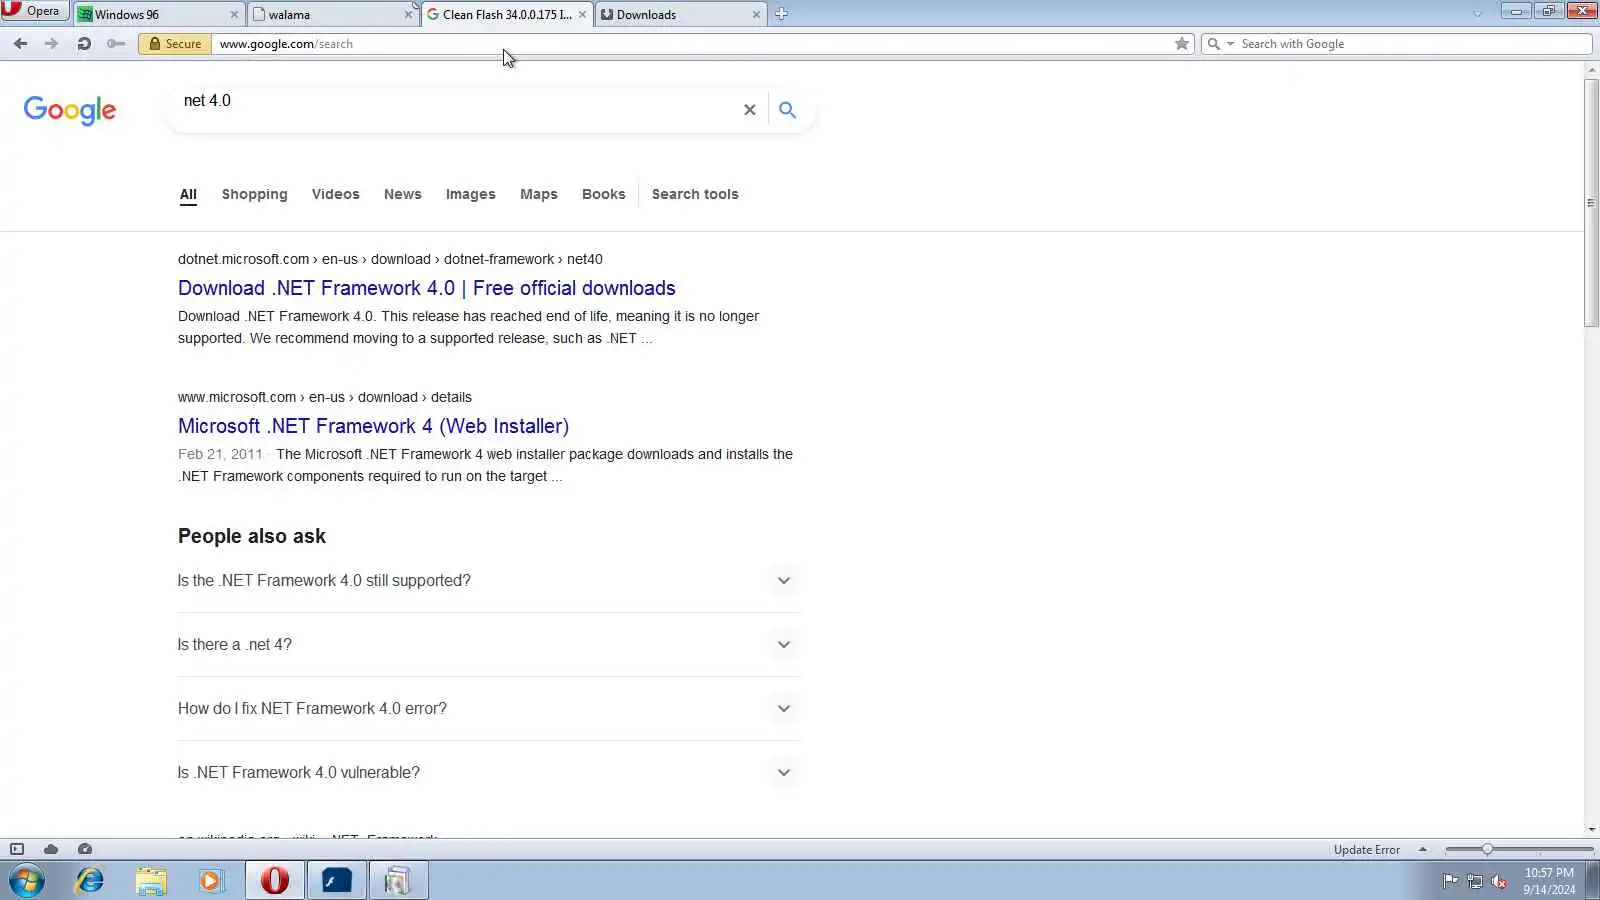
Task: Toggle the Opera panels sidebar icon
Action: click(17, 849)
